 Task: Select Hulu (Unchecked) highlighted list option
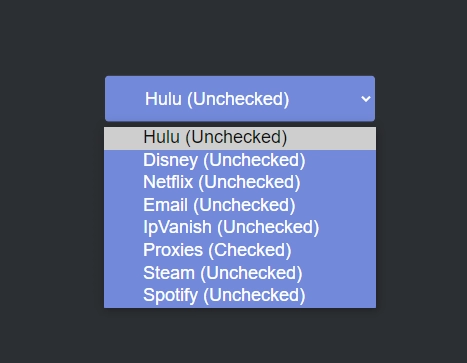click(240, 138)
